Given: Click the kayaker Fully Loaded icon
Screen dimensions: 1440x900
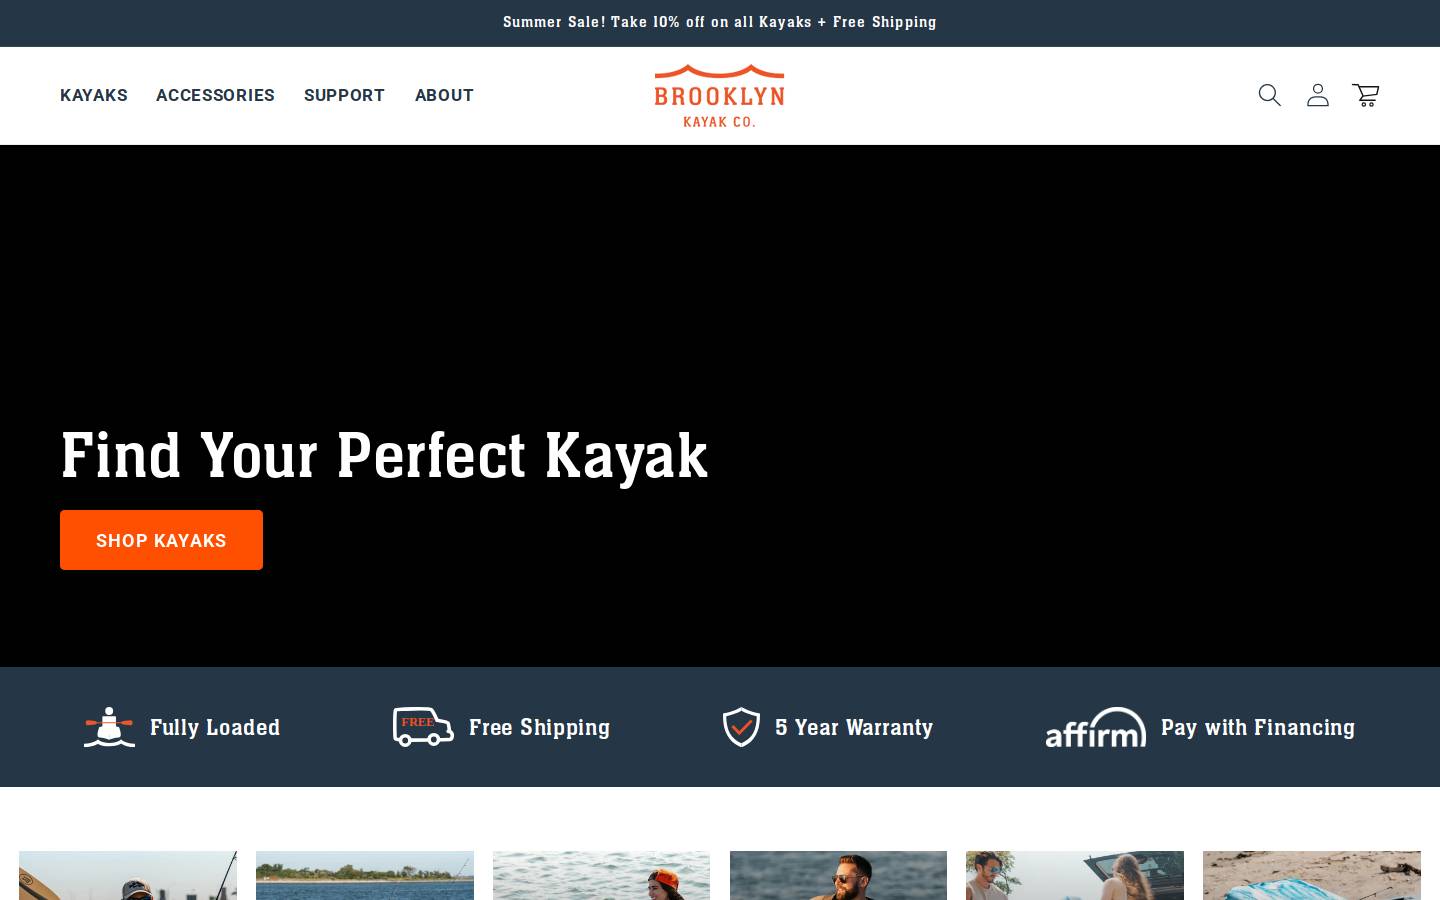Looking at the screenshot, I should [109, 727].
